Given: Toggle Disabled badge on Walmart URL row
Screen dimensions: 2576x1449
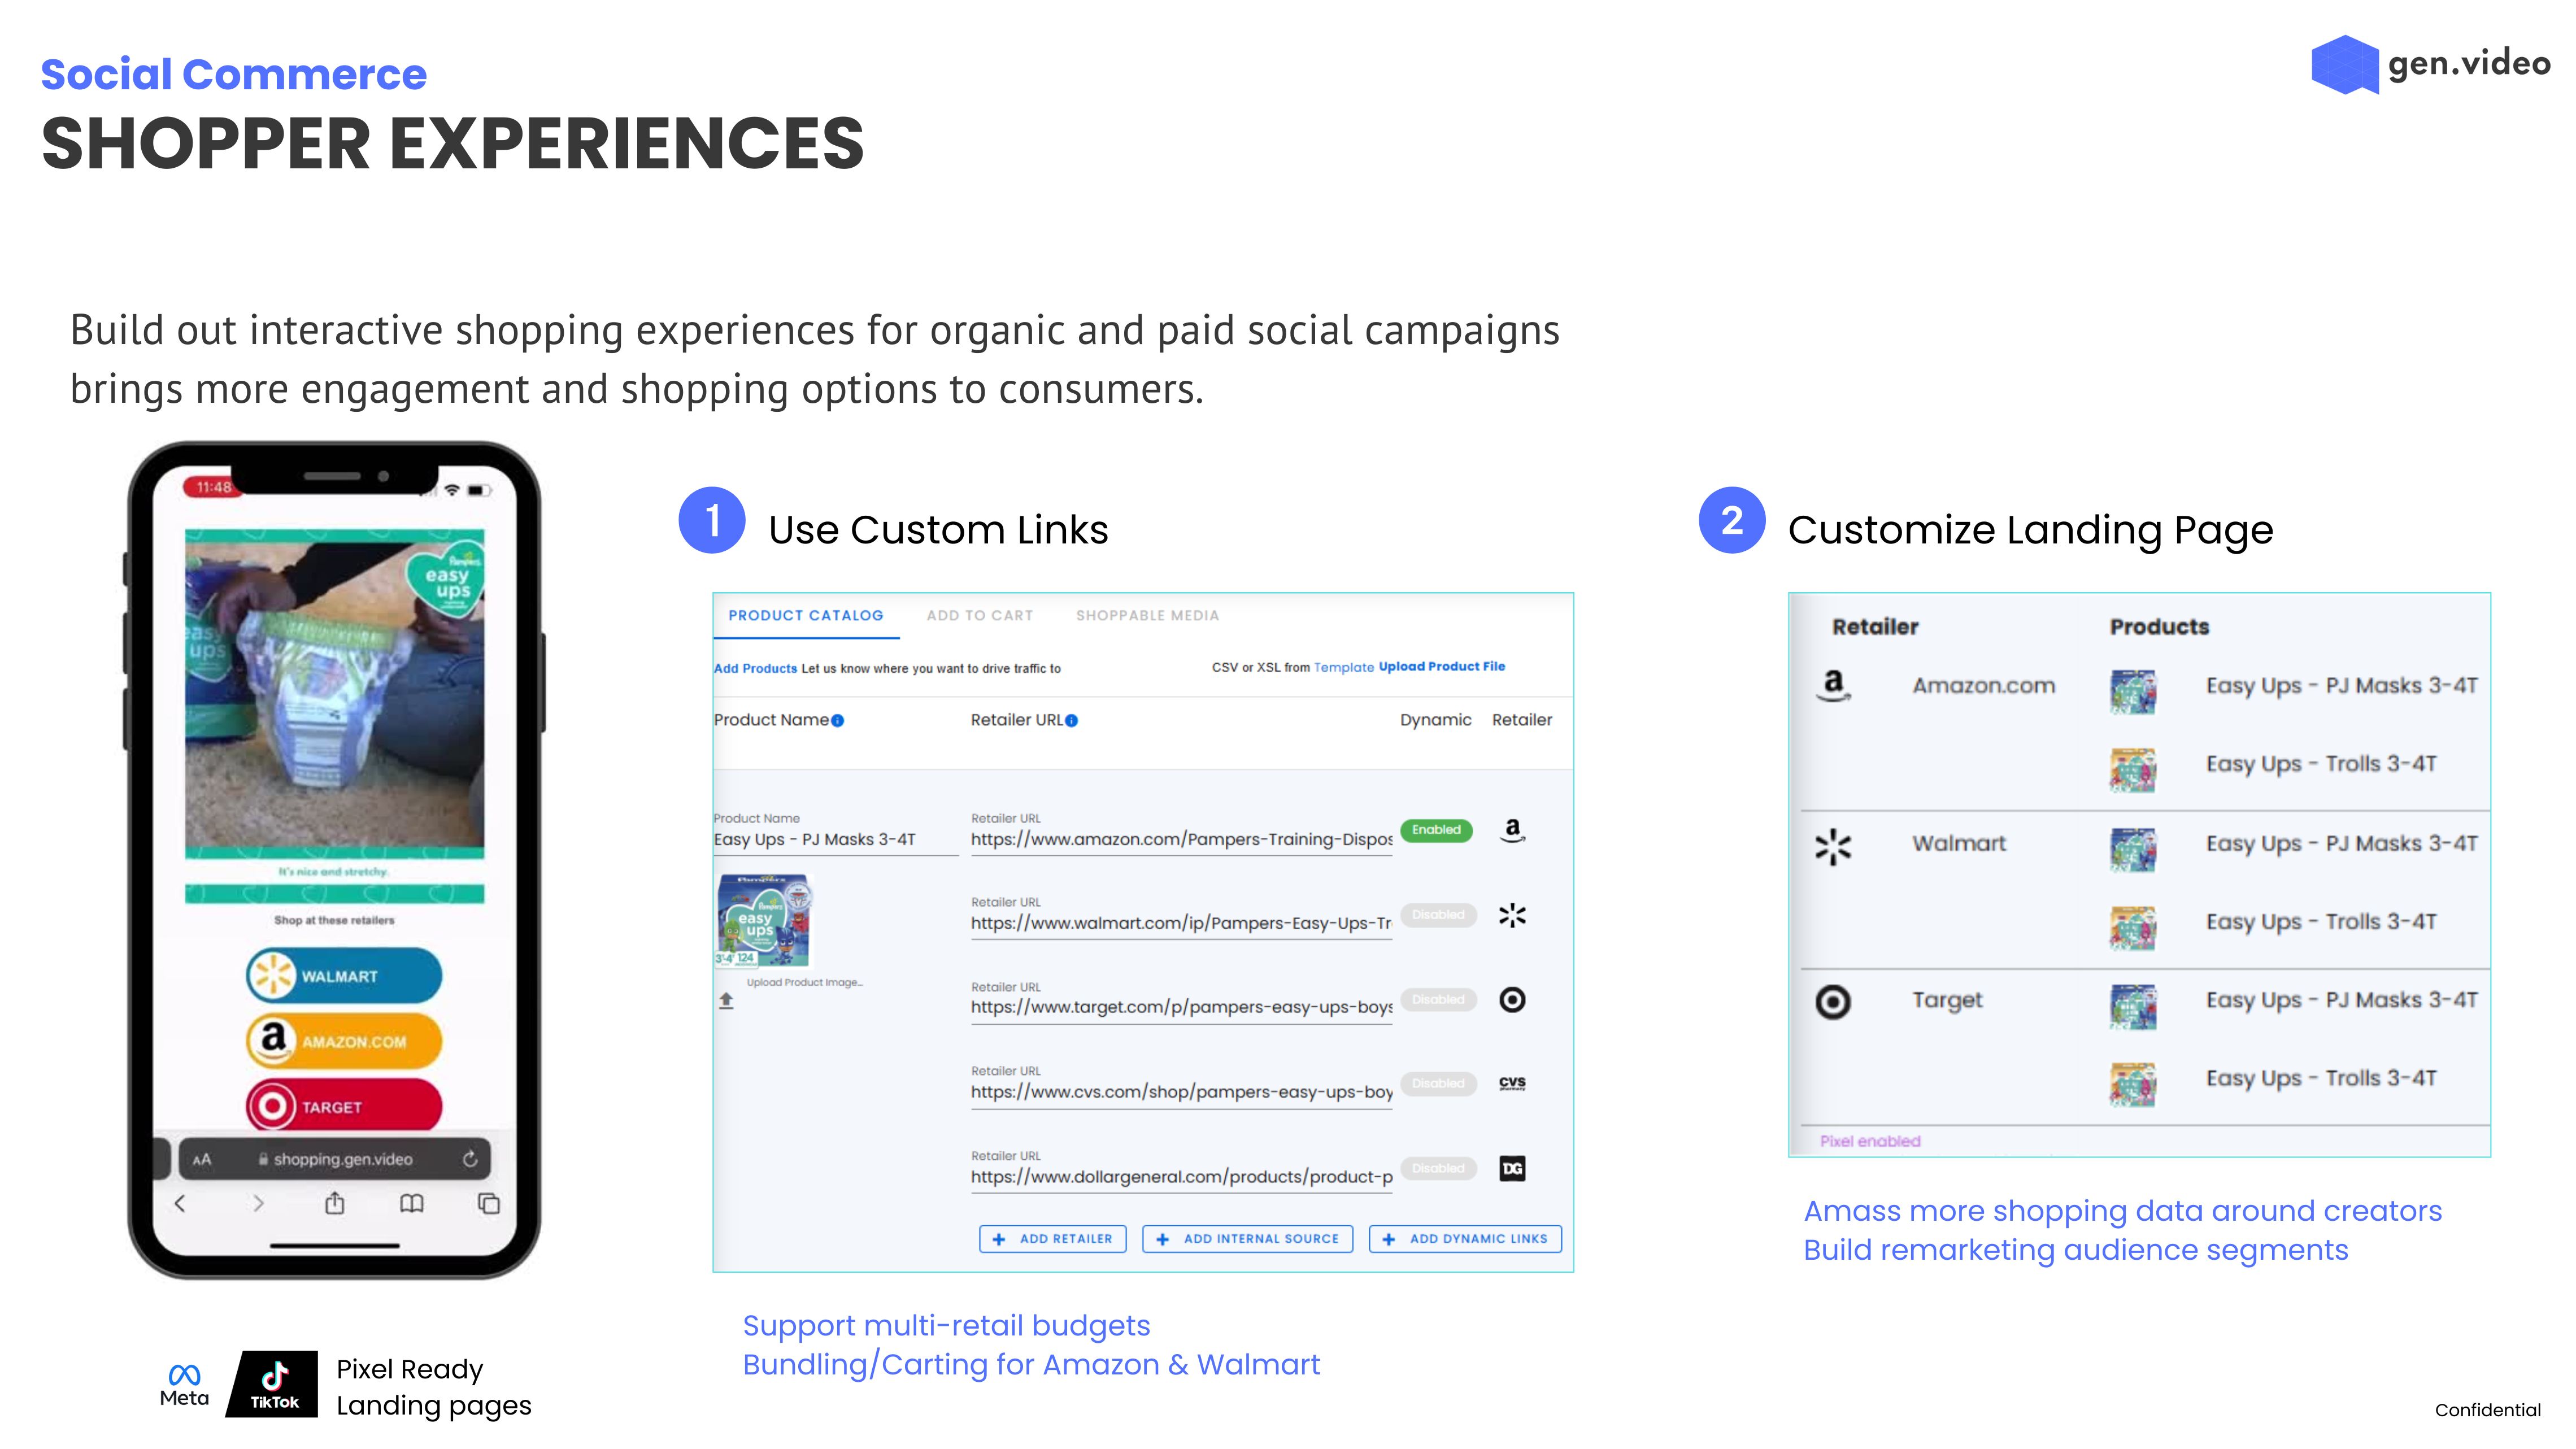Looking at the screenshot, I should pos(1438,915).
